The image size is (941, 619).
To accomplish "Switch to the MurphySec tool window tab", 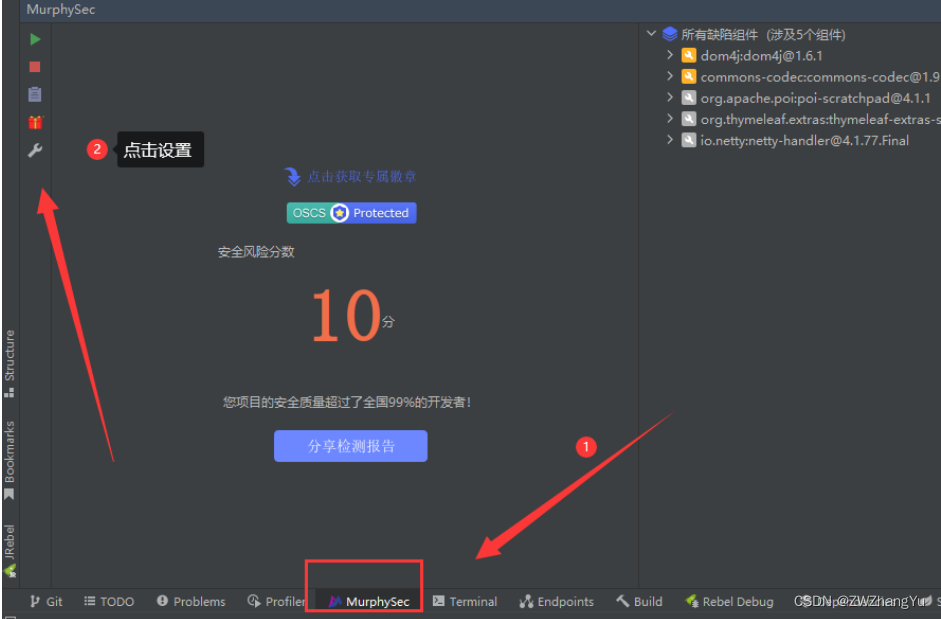I will [368, 601].
